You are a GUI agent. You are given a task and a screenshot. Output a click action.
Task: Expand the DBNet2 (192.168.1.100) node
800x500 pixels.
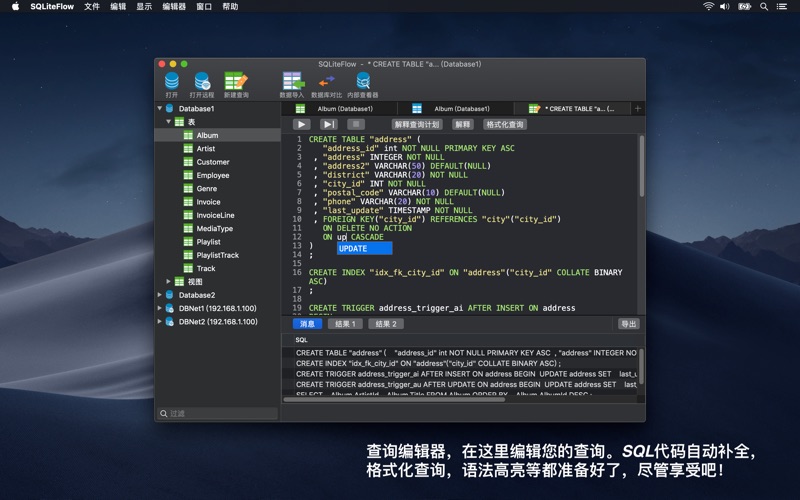pyautogui.click(x=160, y=321)
